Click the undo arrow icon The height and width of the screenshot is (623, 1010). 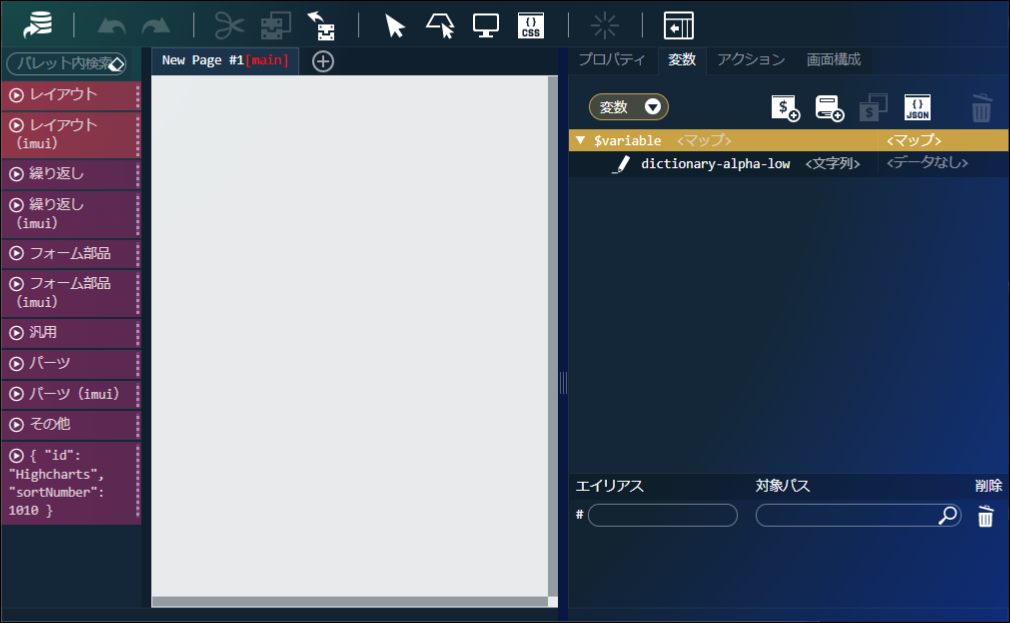tap(111, 26)
